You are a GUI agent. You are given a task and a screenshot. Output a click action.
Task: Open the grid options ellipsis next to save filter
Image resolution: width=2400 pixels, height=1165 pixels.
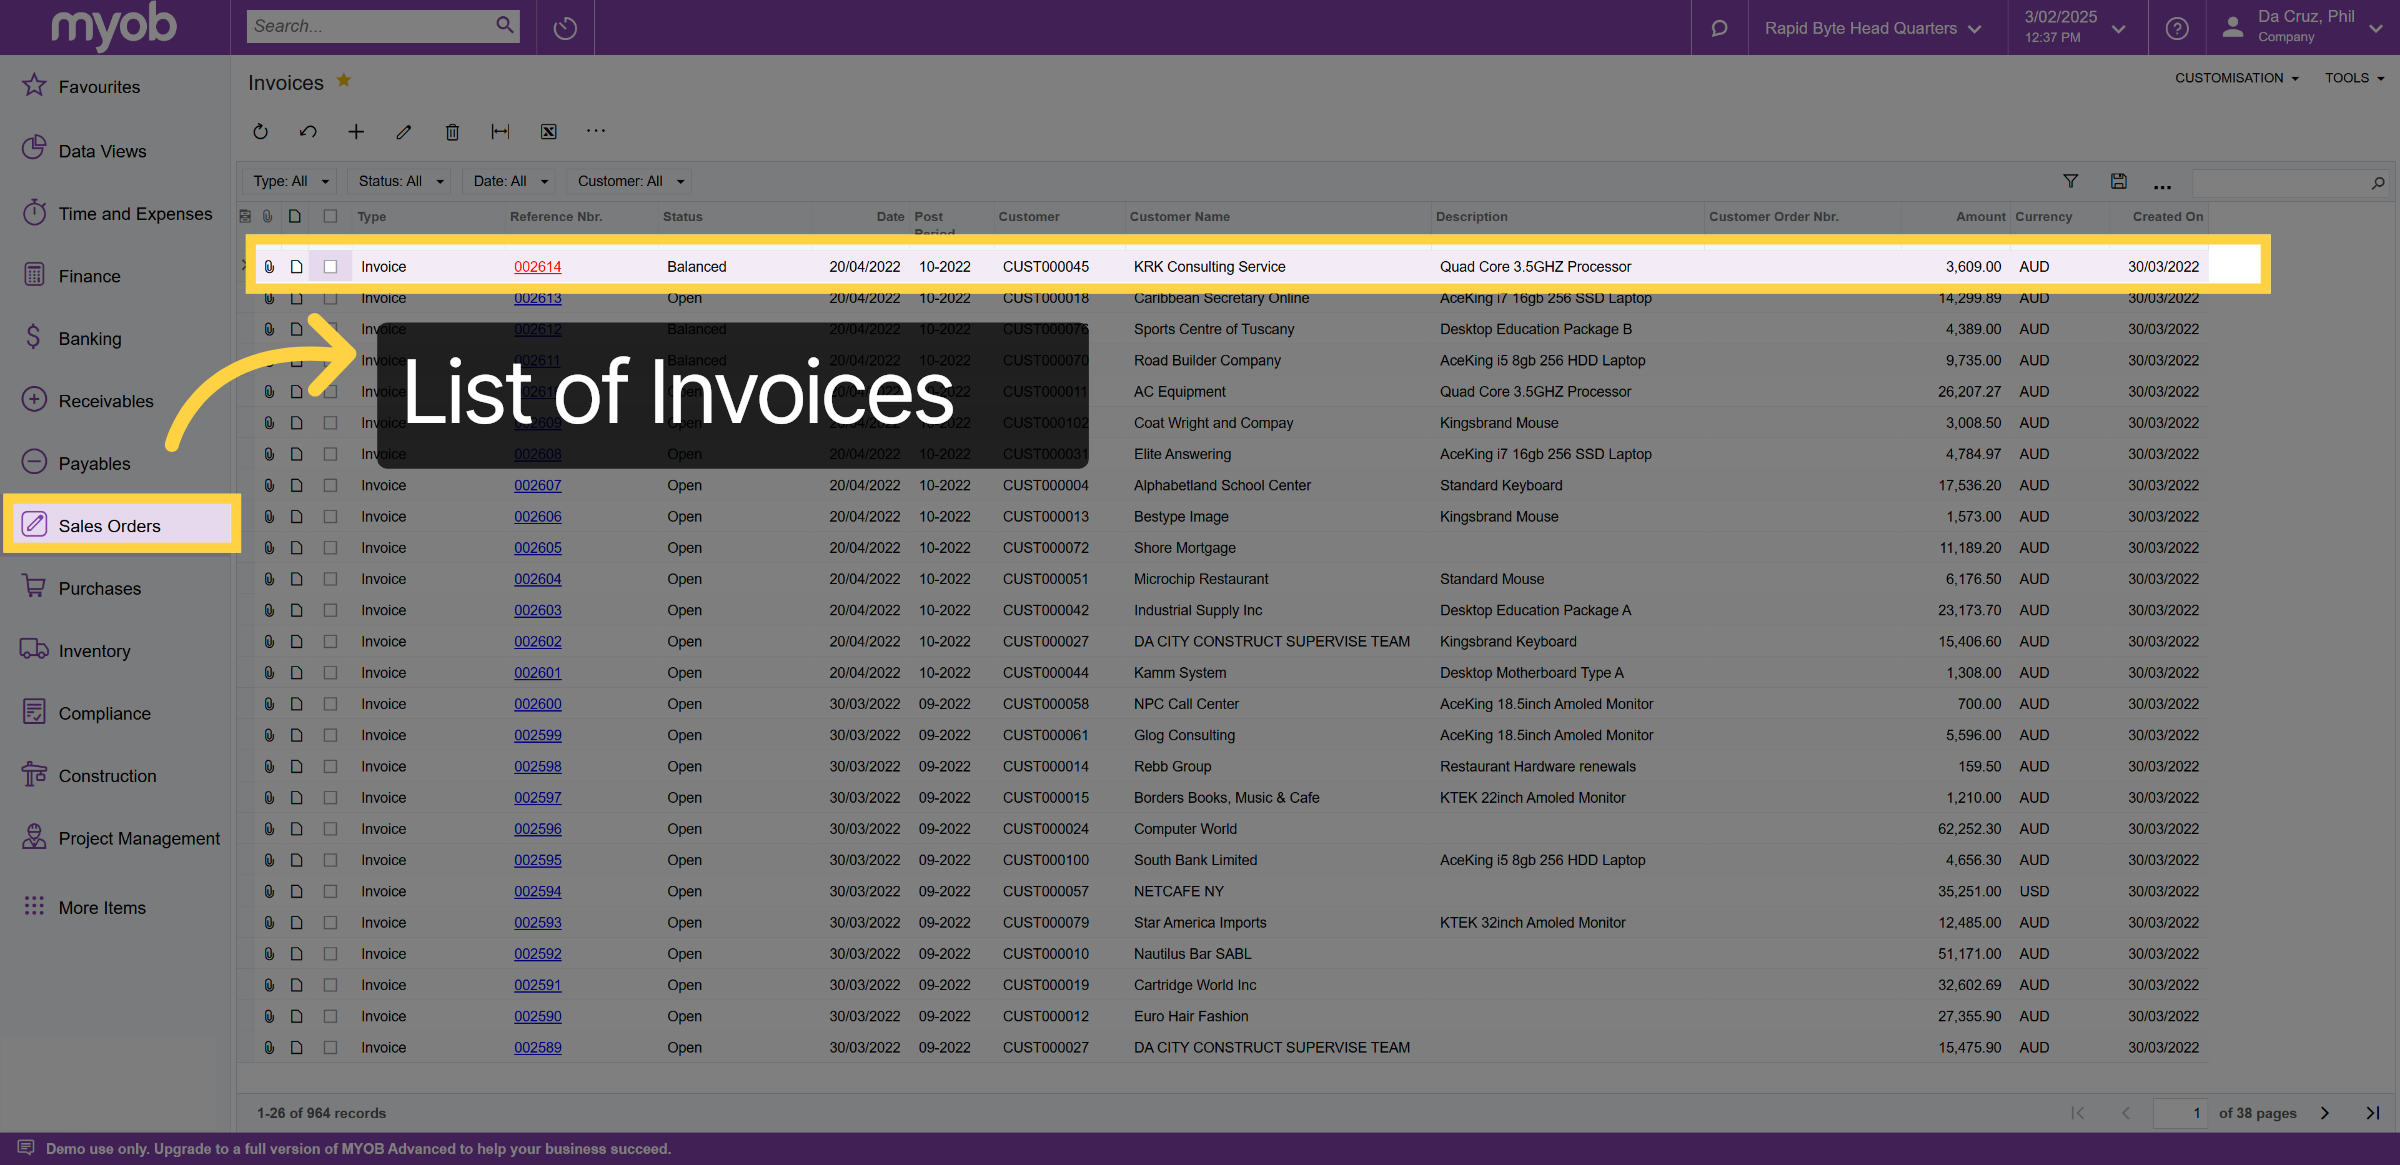[x=2162, y=185]
